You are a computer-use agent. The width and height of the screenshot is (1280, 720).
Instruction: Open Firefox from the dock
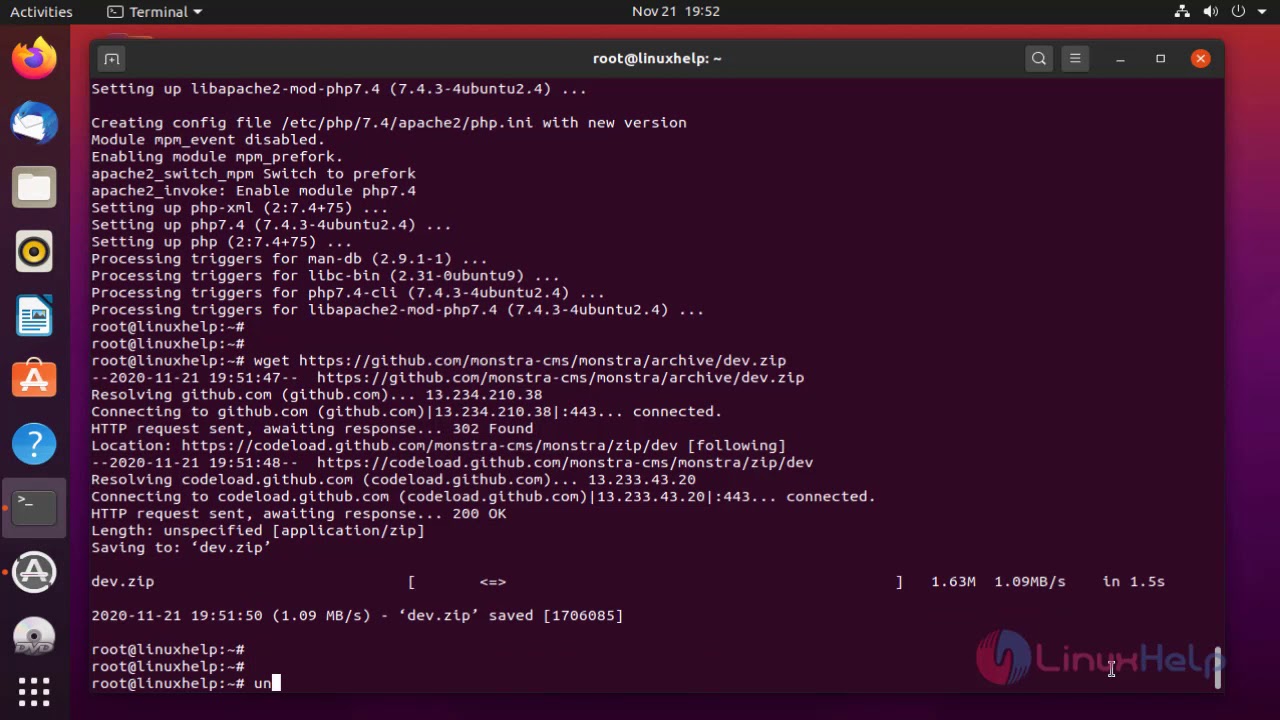34,59
